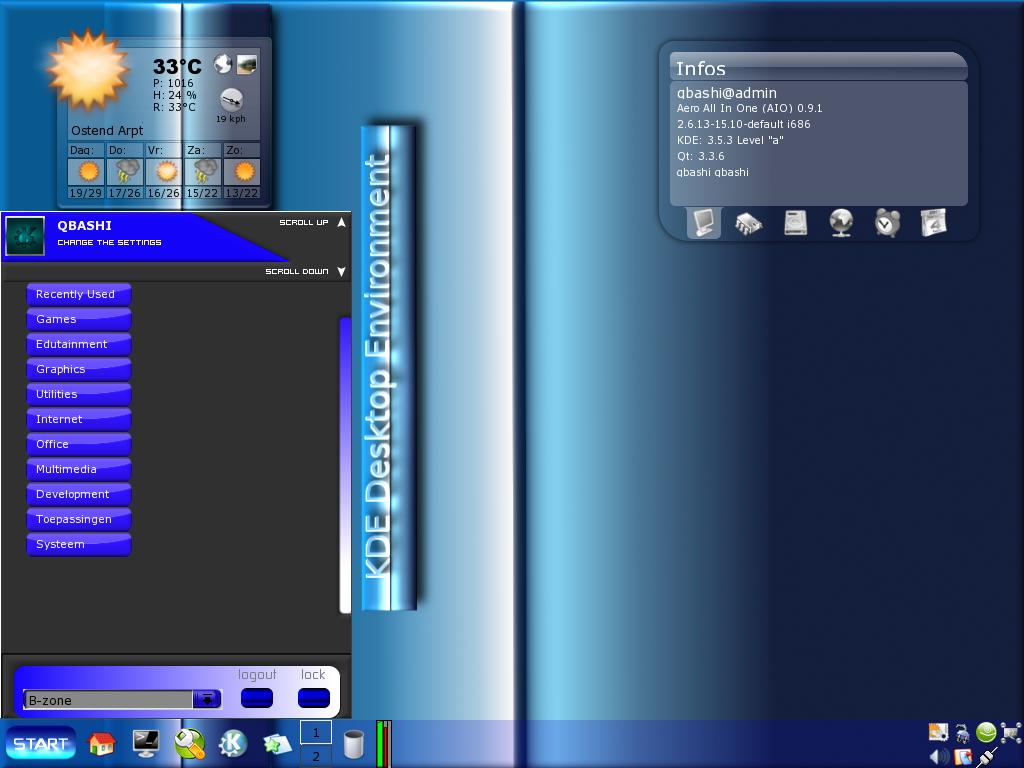
Task: Click the network plug connection tray icon
Action: 987,757
